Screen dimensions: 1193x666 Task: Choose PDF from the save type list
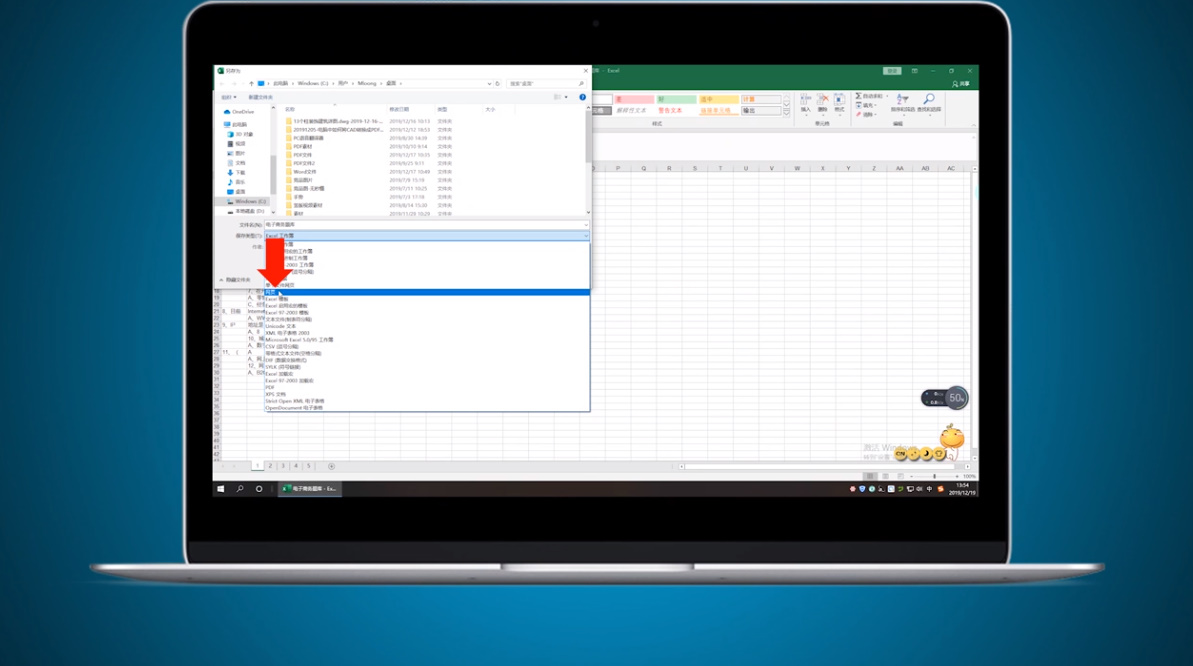tap(427, 387)
